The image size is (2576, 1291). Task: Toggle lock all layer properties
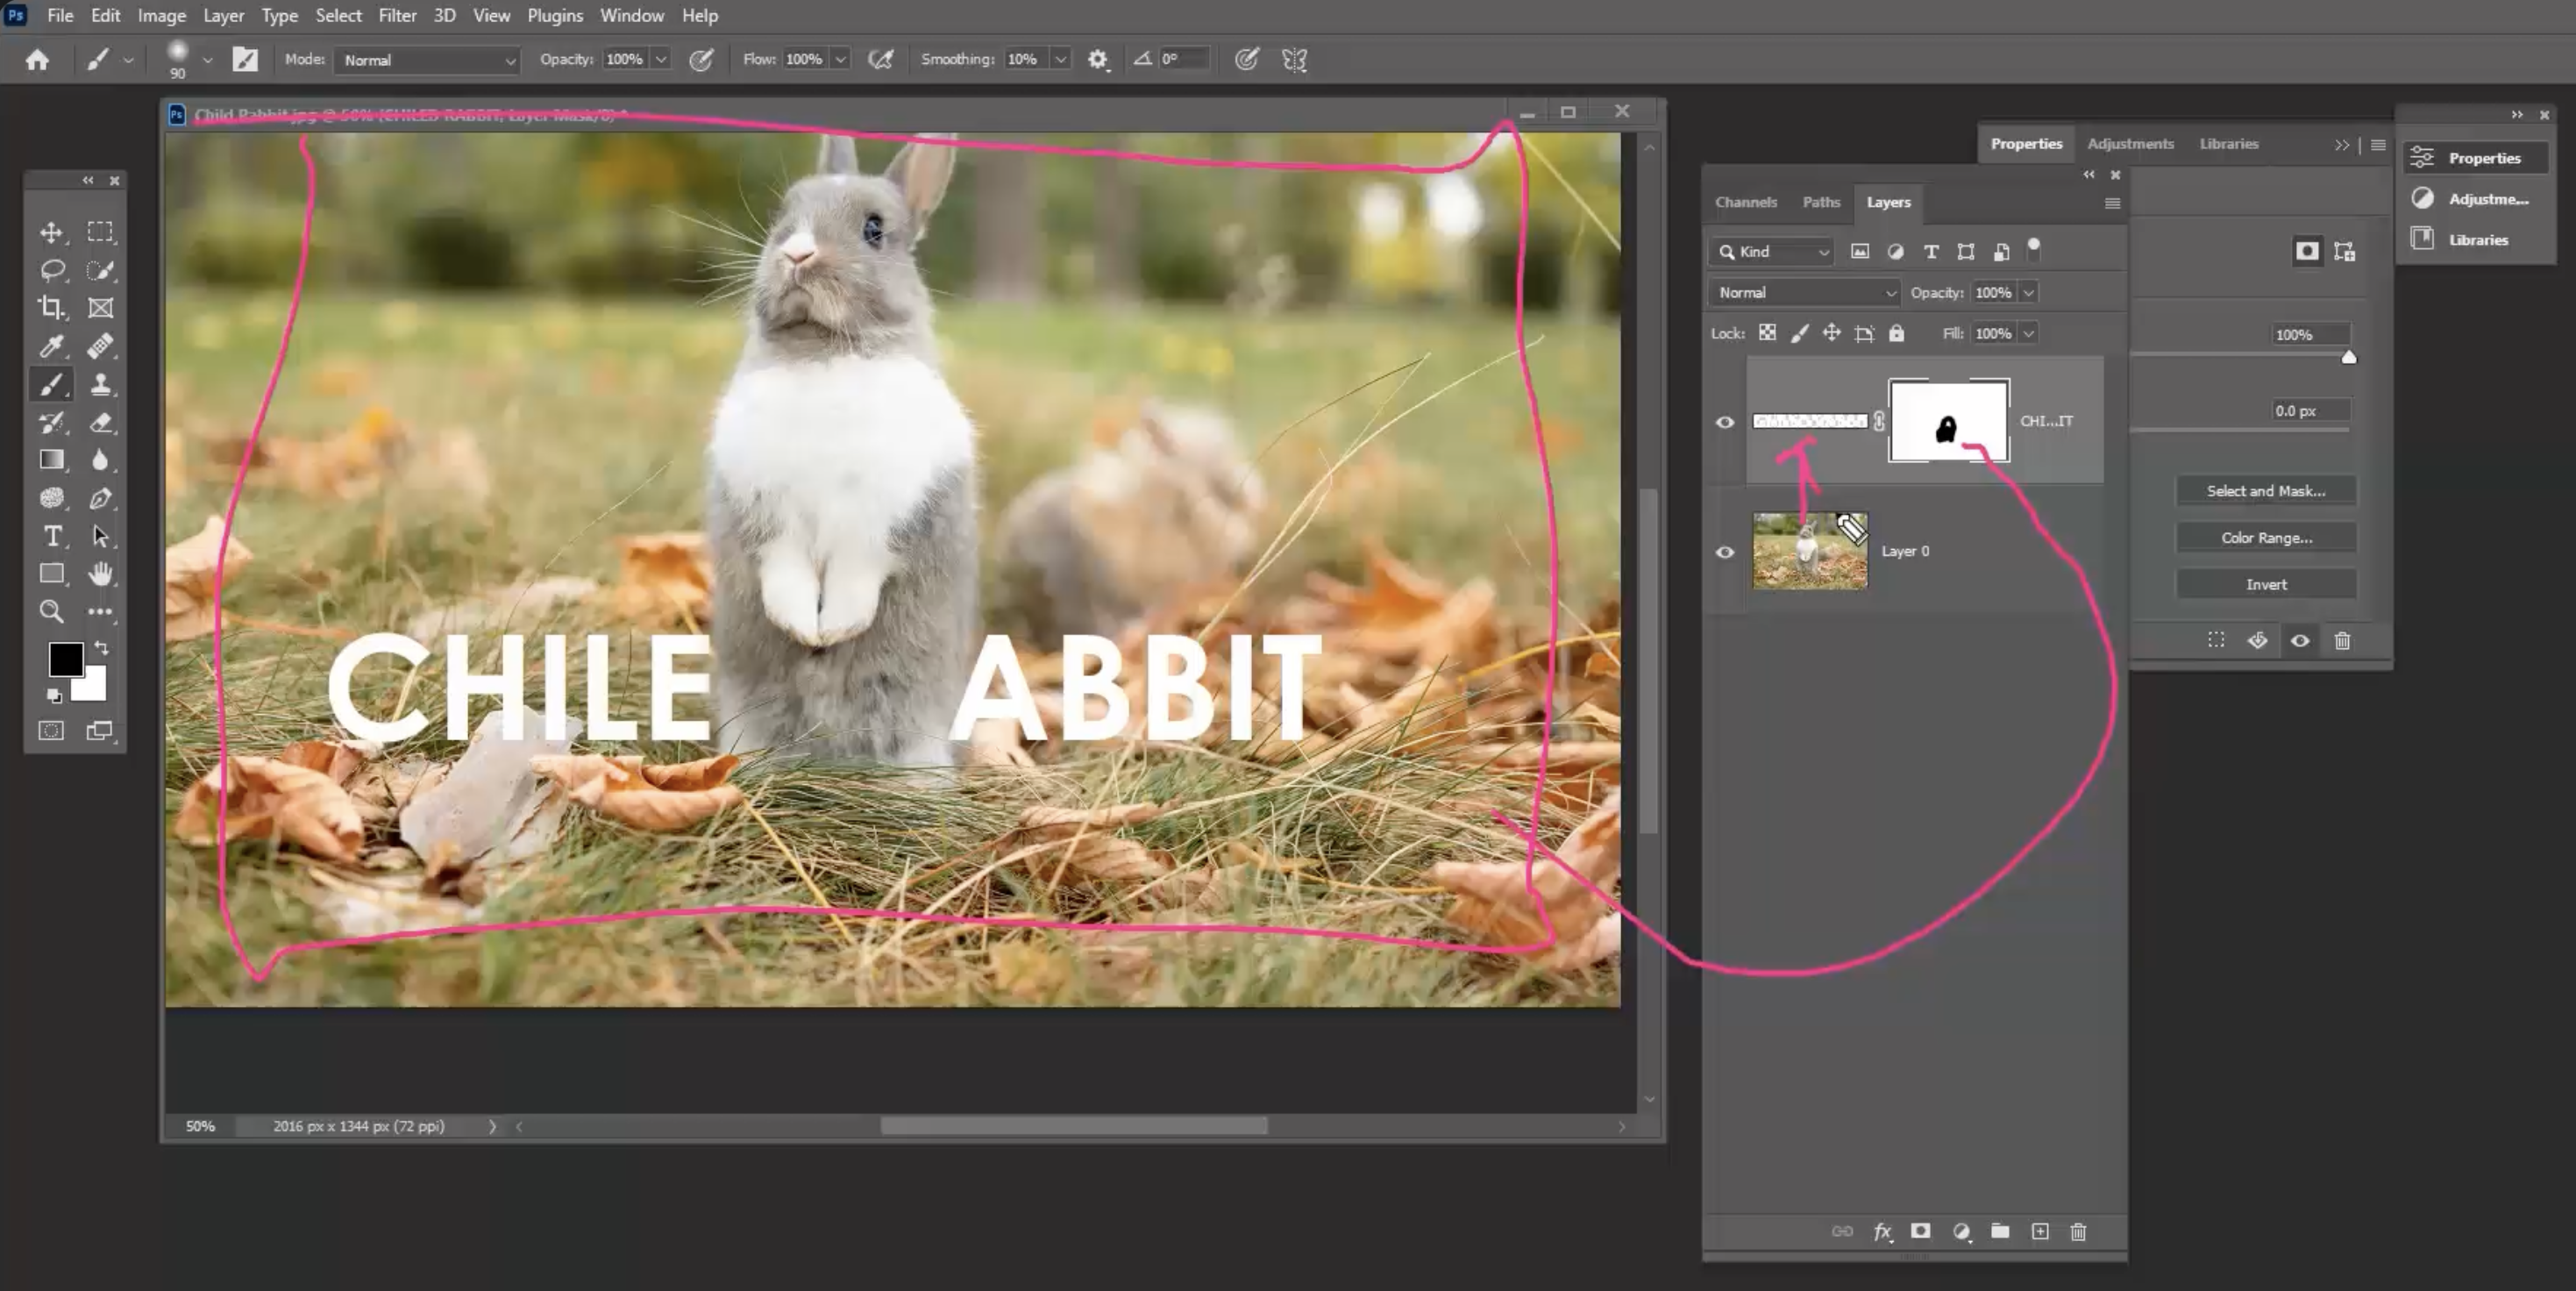click(x=1896, y=333)
